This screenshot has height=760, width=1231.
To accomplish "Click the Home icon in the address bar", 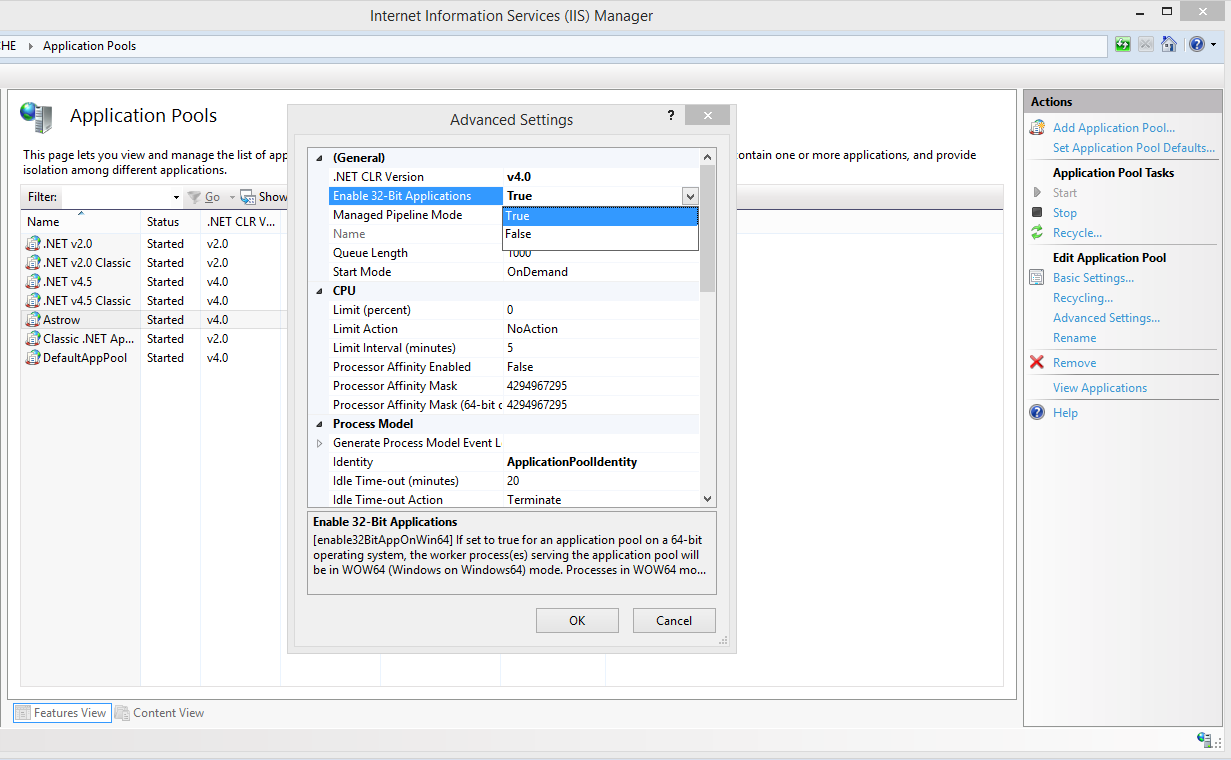I will coord(1168,45).
